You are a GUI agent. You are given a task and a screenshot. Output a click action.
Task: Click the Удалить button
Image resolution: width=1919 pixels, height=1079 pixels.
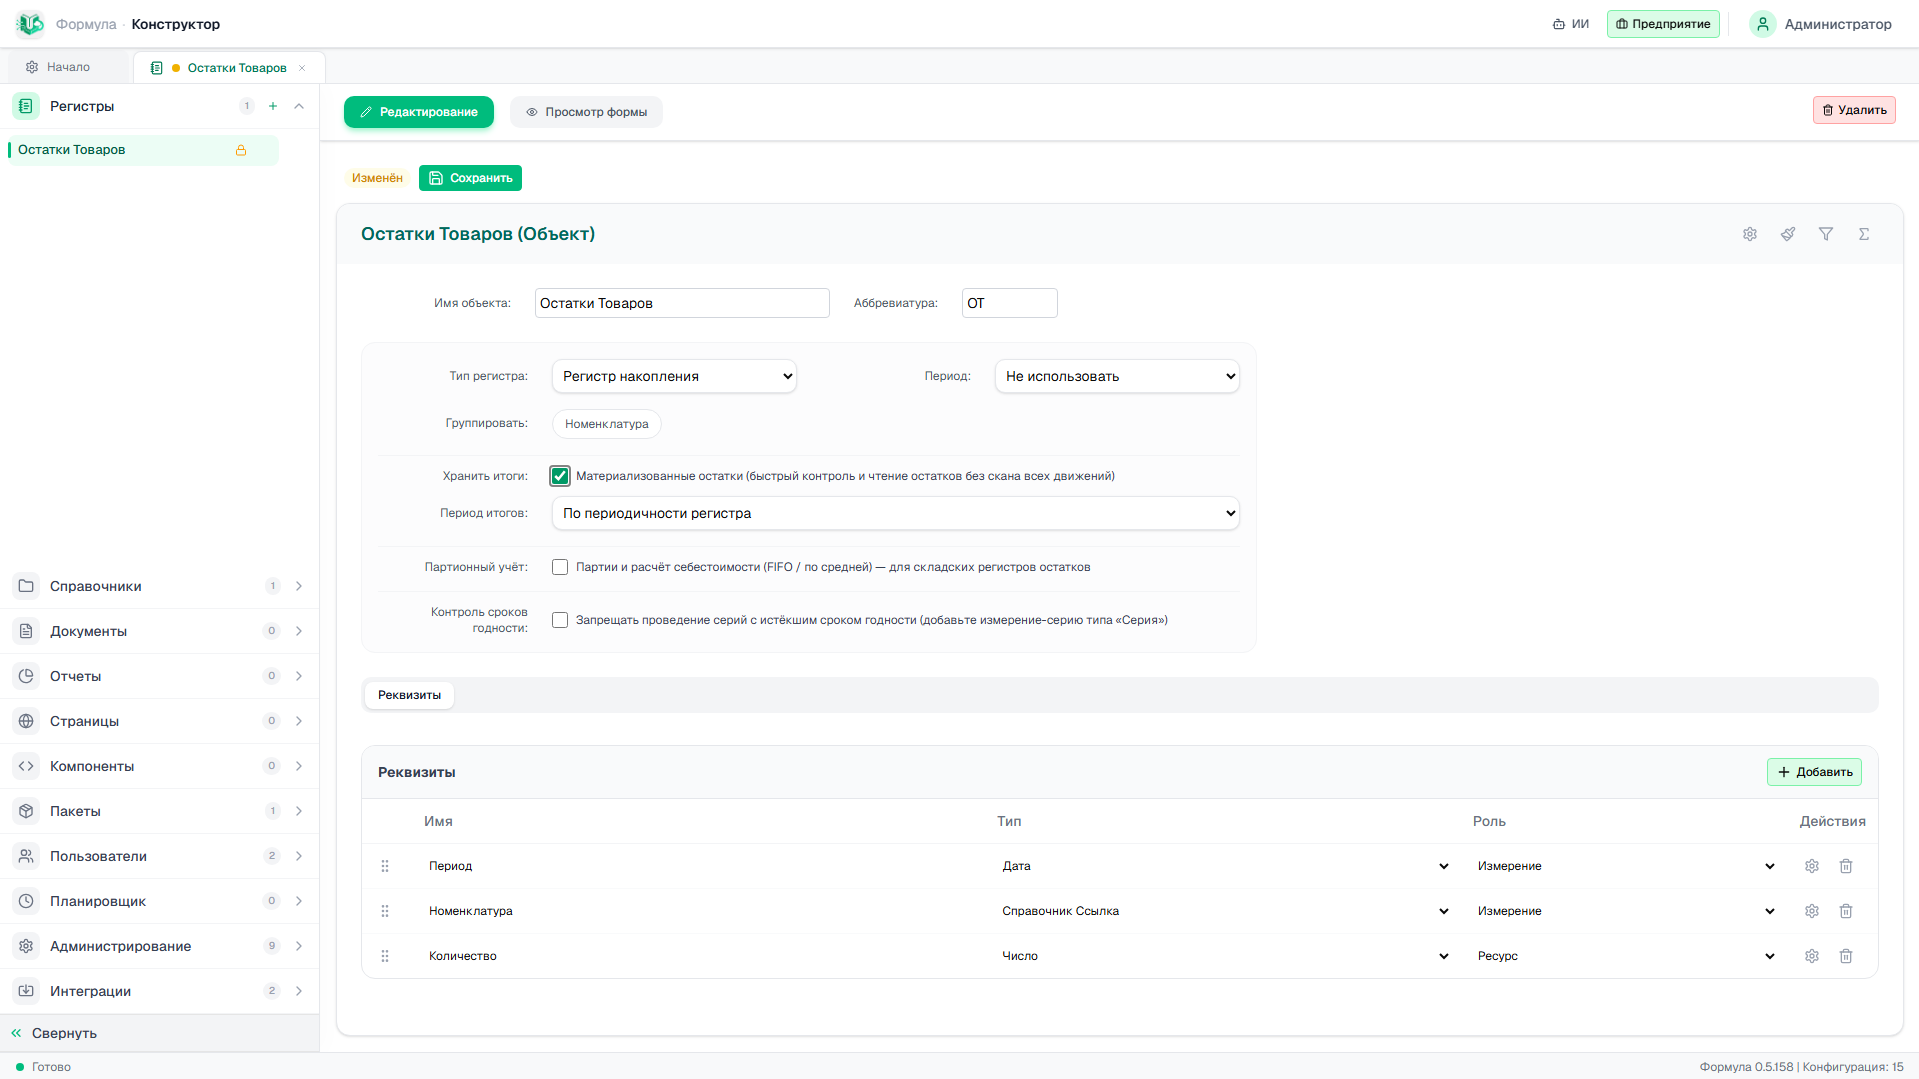click(1854, 110)
